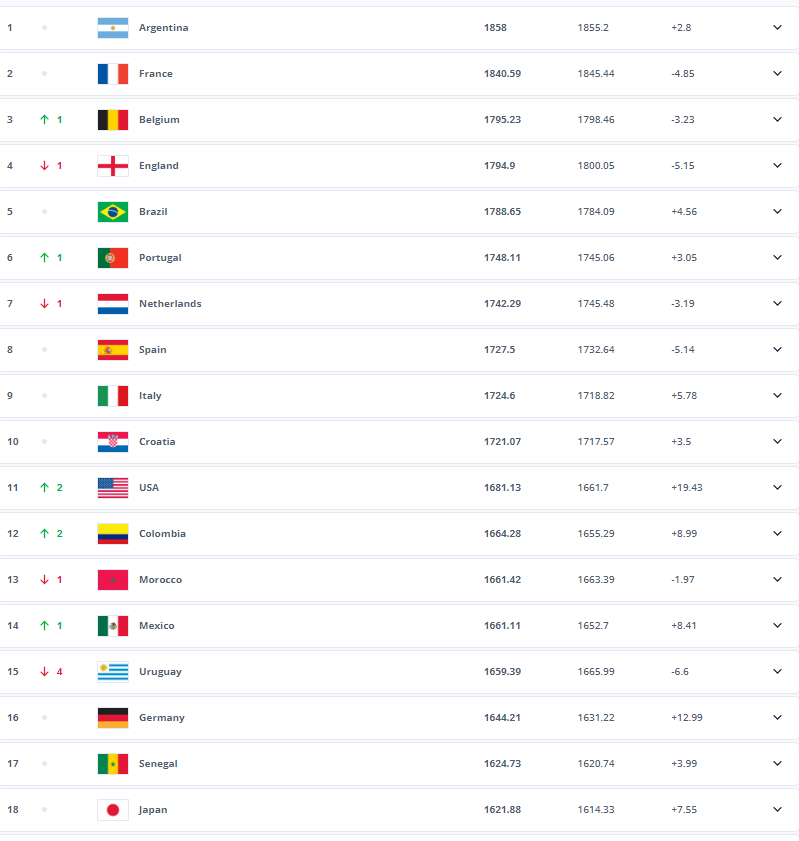This screenshot has height=841, width=799.
Task: Open the Netherlands team link
Action: click(x=170, y=304)
